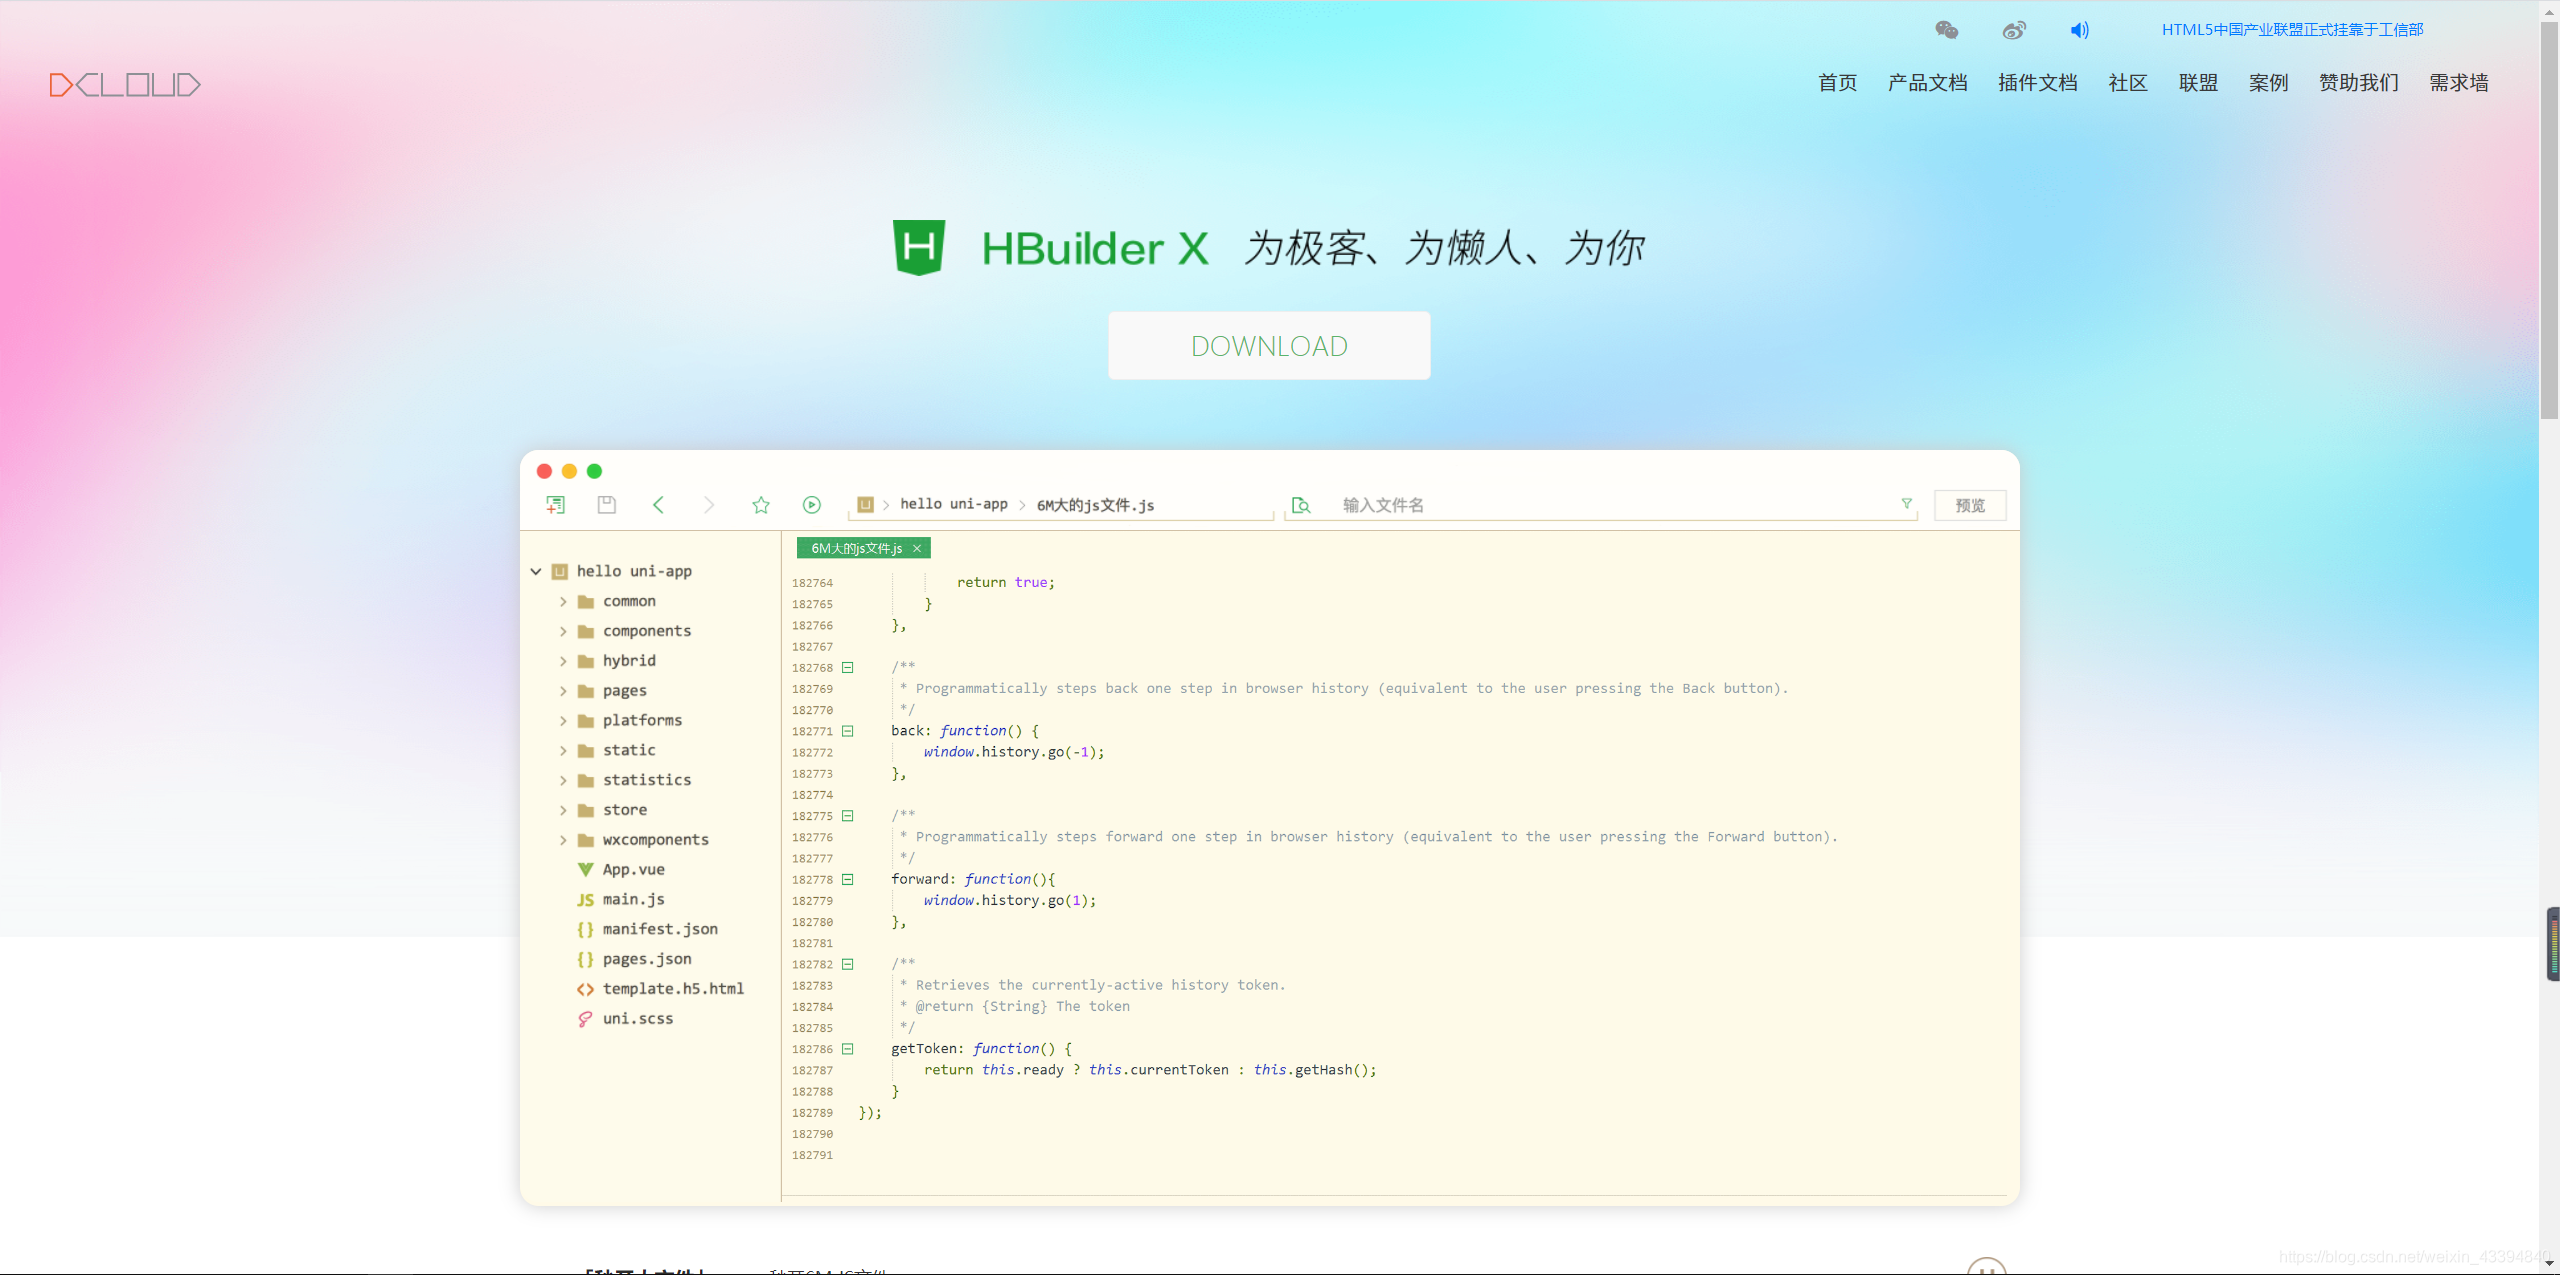This screenshot has width=2560, height=1275.
Task: Click 6M大的js文件.js in breadcrumb
Action: [1095, 505]
